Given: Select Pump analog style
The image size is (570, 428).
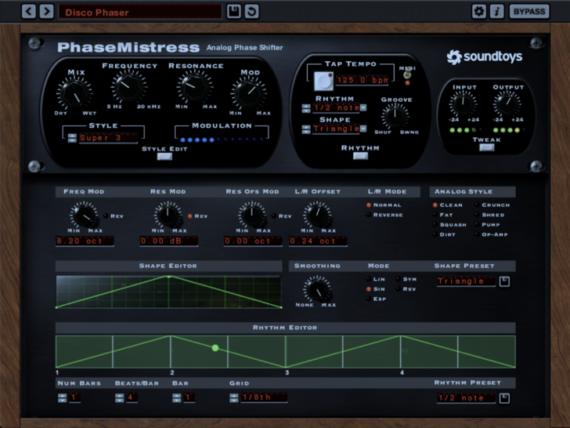Looking at the screenshot, I should click(487, 225).
